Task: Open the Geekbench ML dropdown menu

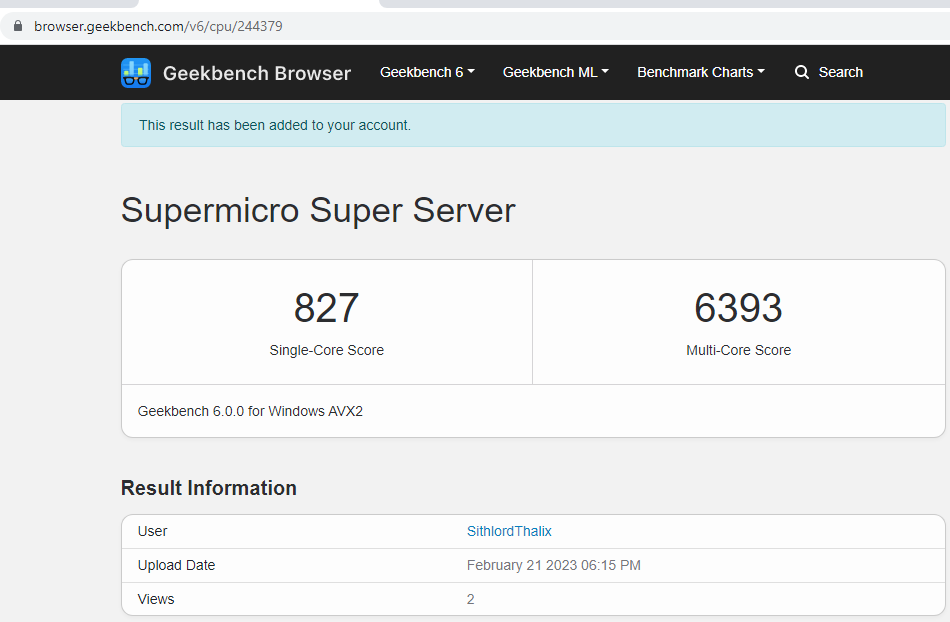Action: [x=556, y=72]
